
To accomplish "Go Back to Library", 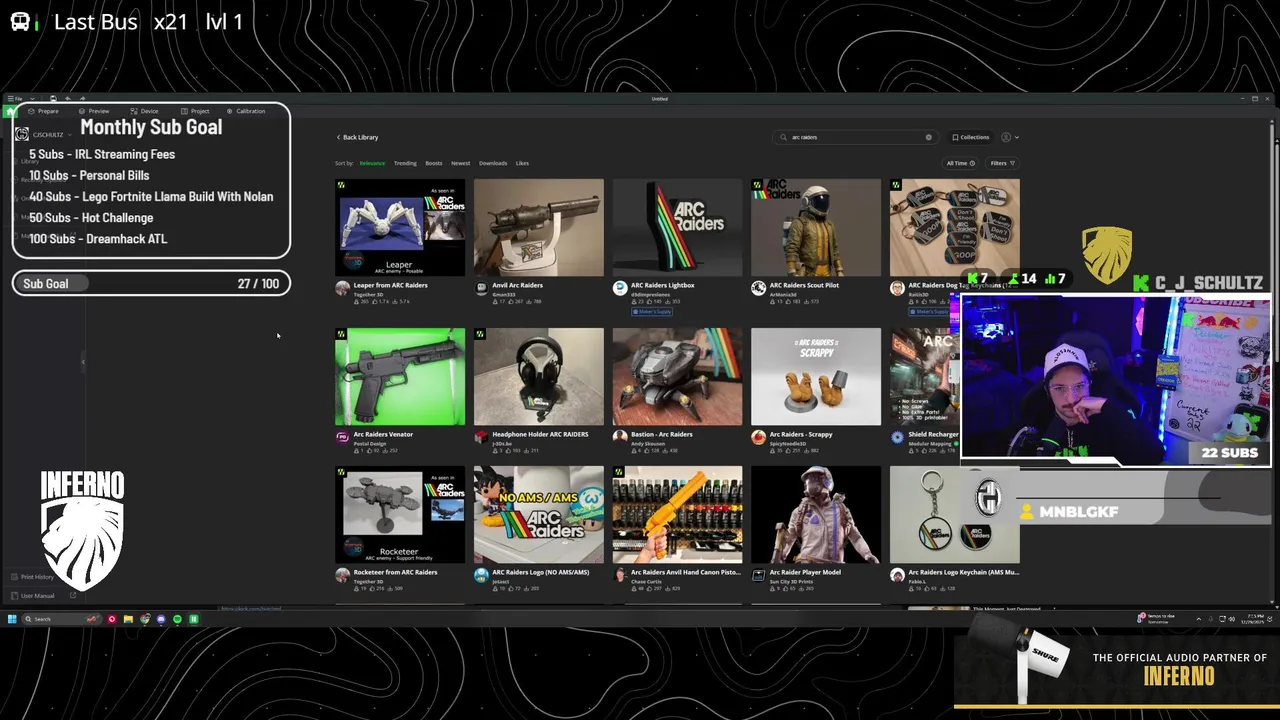I will (357, 137).
